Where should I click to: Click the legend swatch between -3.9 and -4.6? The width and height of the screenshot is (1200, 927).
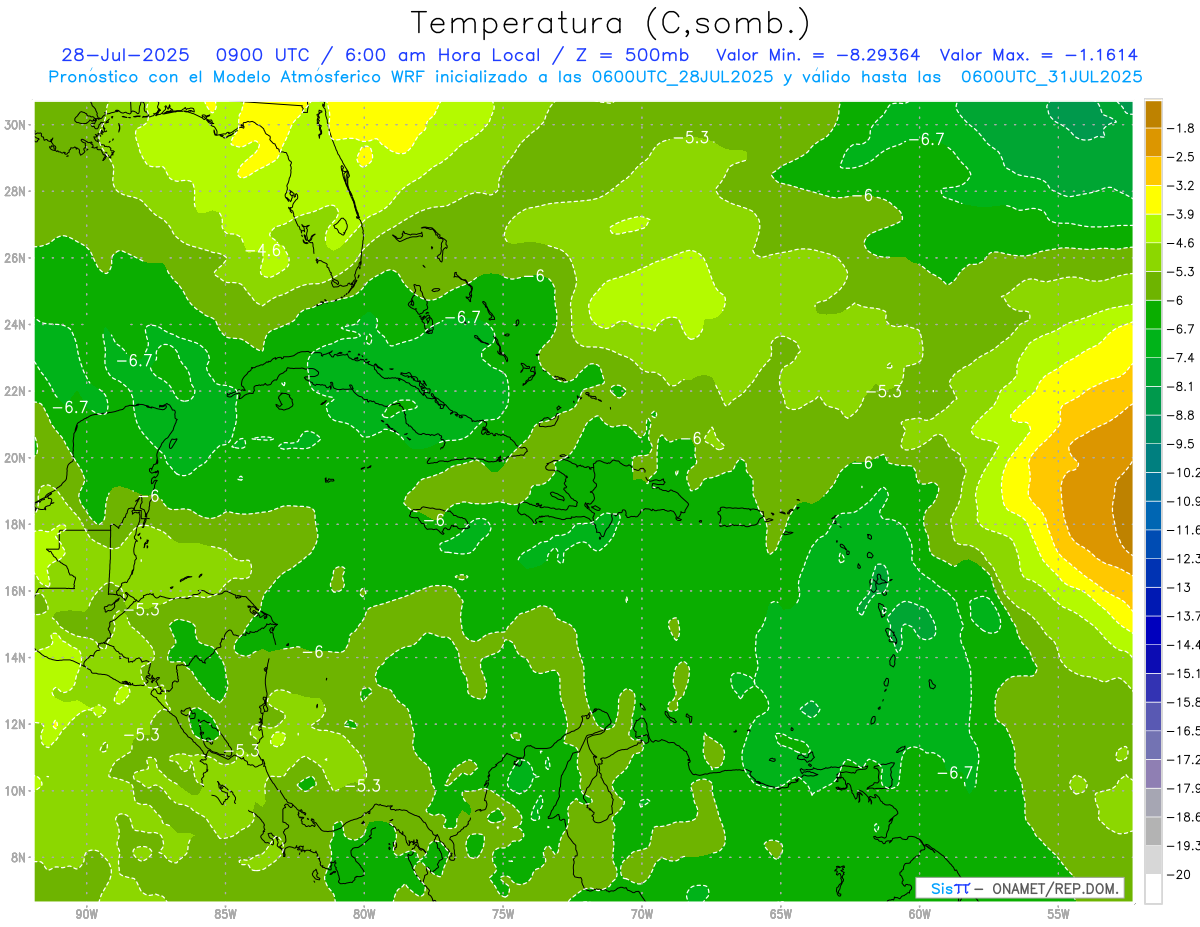pyautogui.click(x=1153, y=228)
